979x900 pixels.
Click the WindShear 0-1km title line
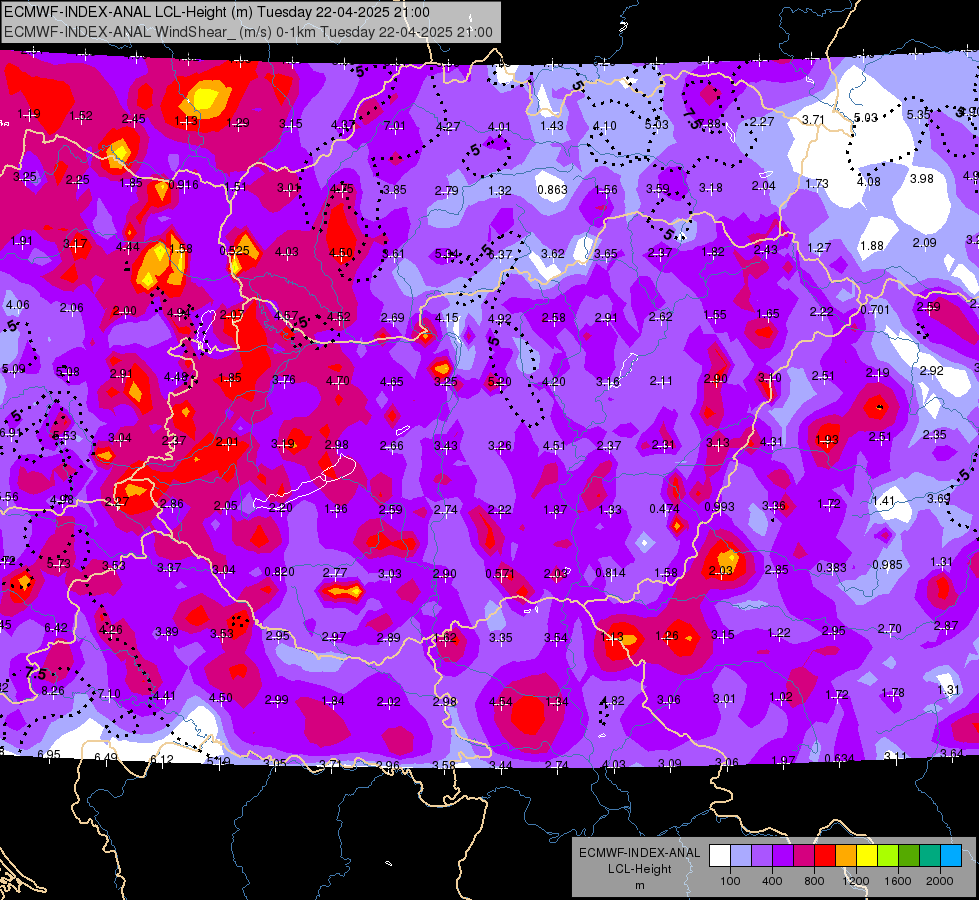(x=248, y=32)
